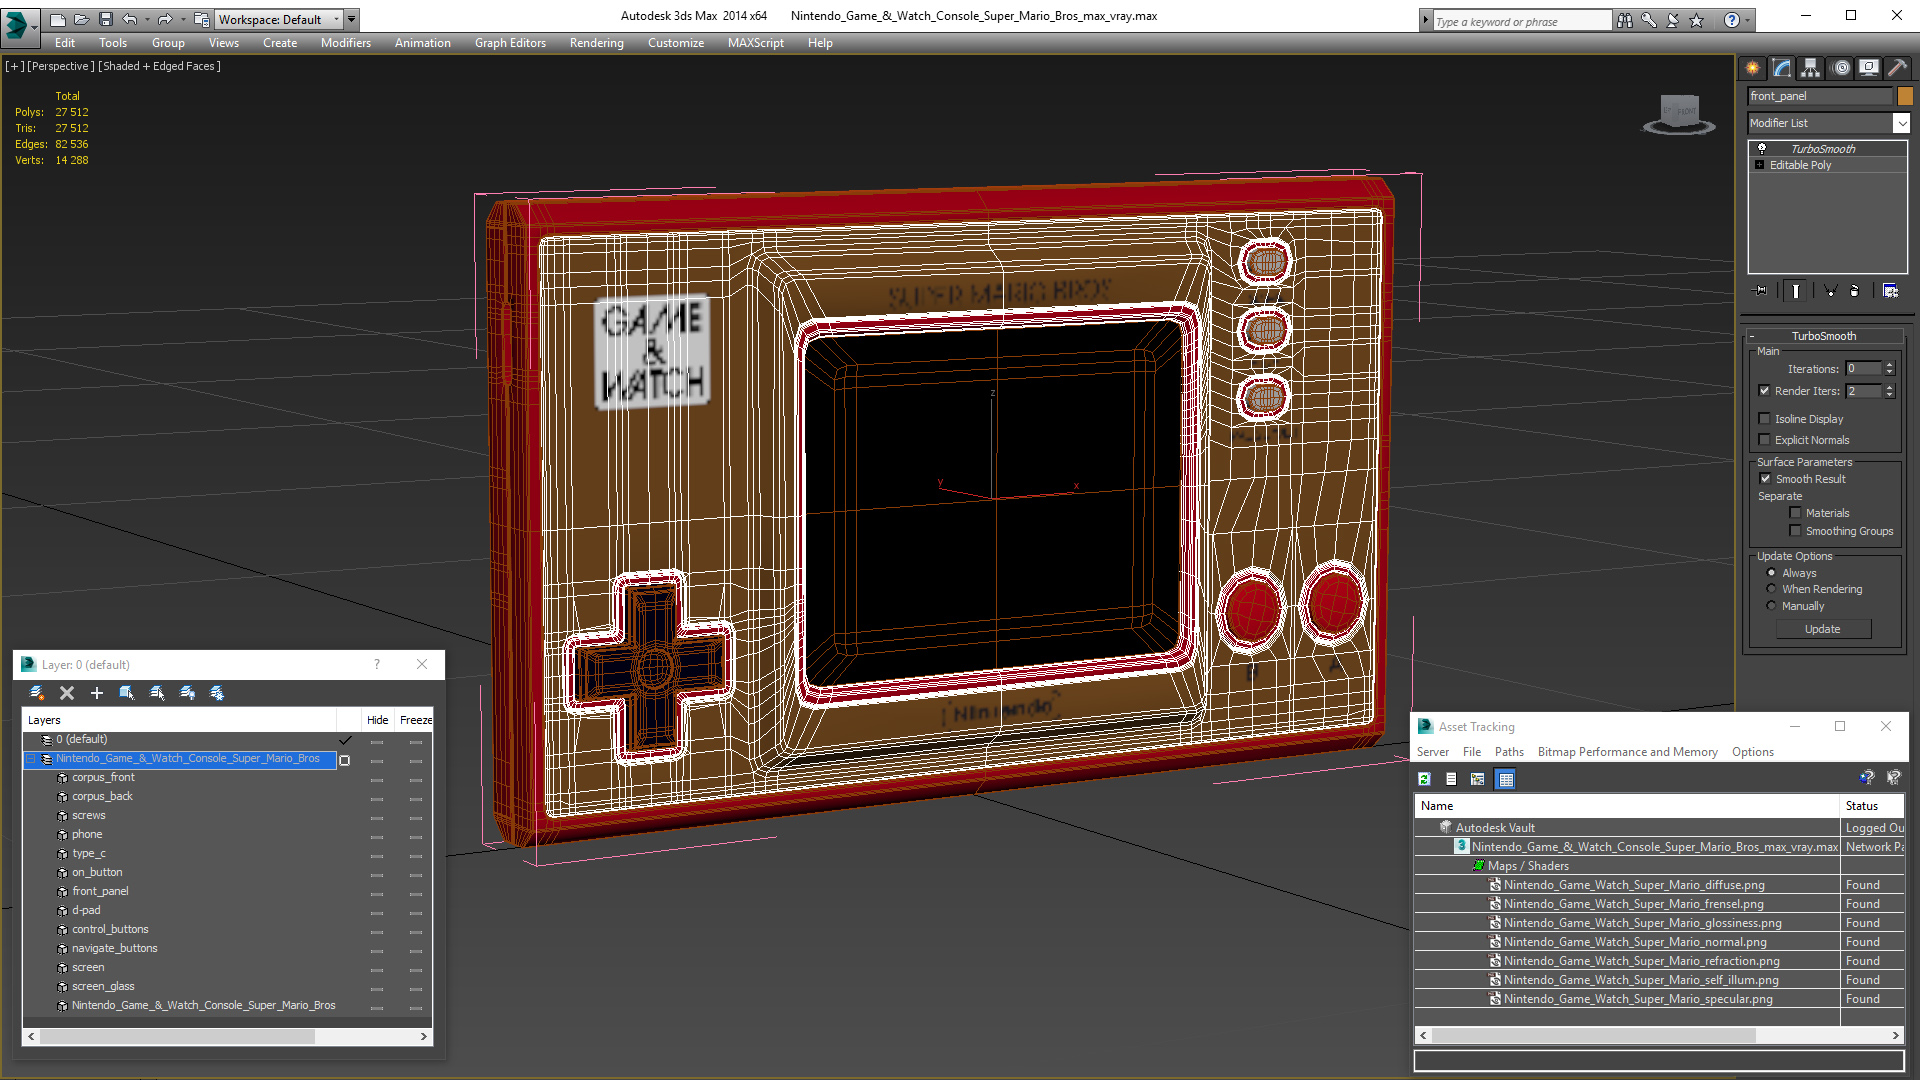Enable Explicit Normals checkbox
The width and height of the screenshot is (1920, 1080).
tap(1765, 440)
